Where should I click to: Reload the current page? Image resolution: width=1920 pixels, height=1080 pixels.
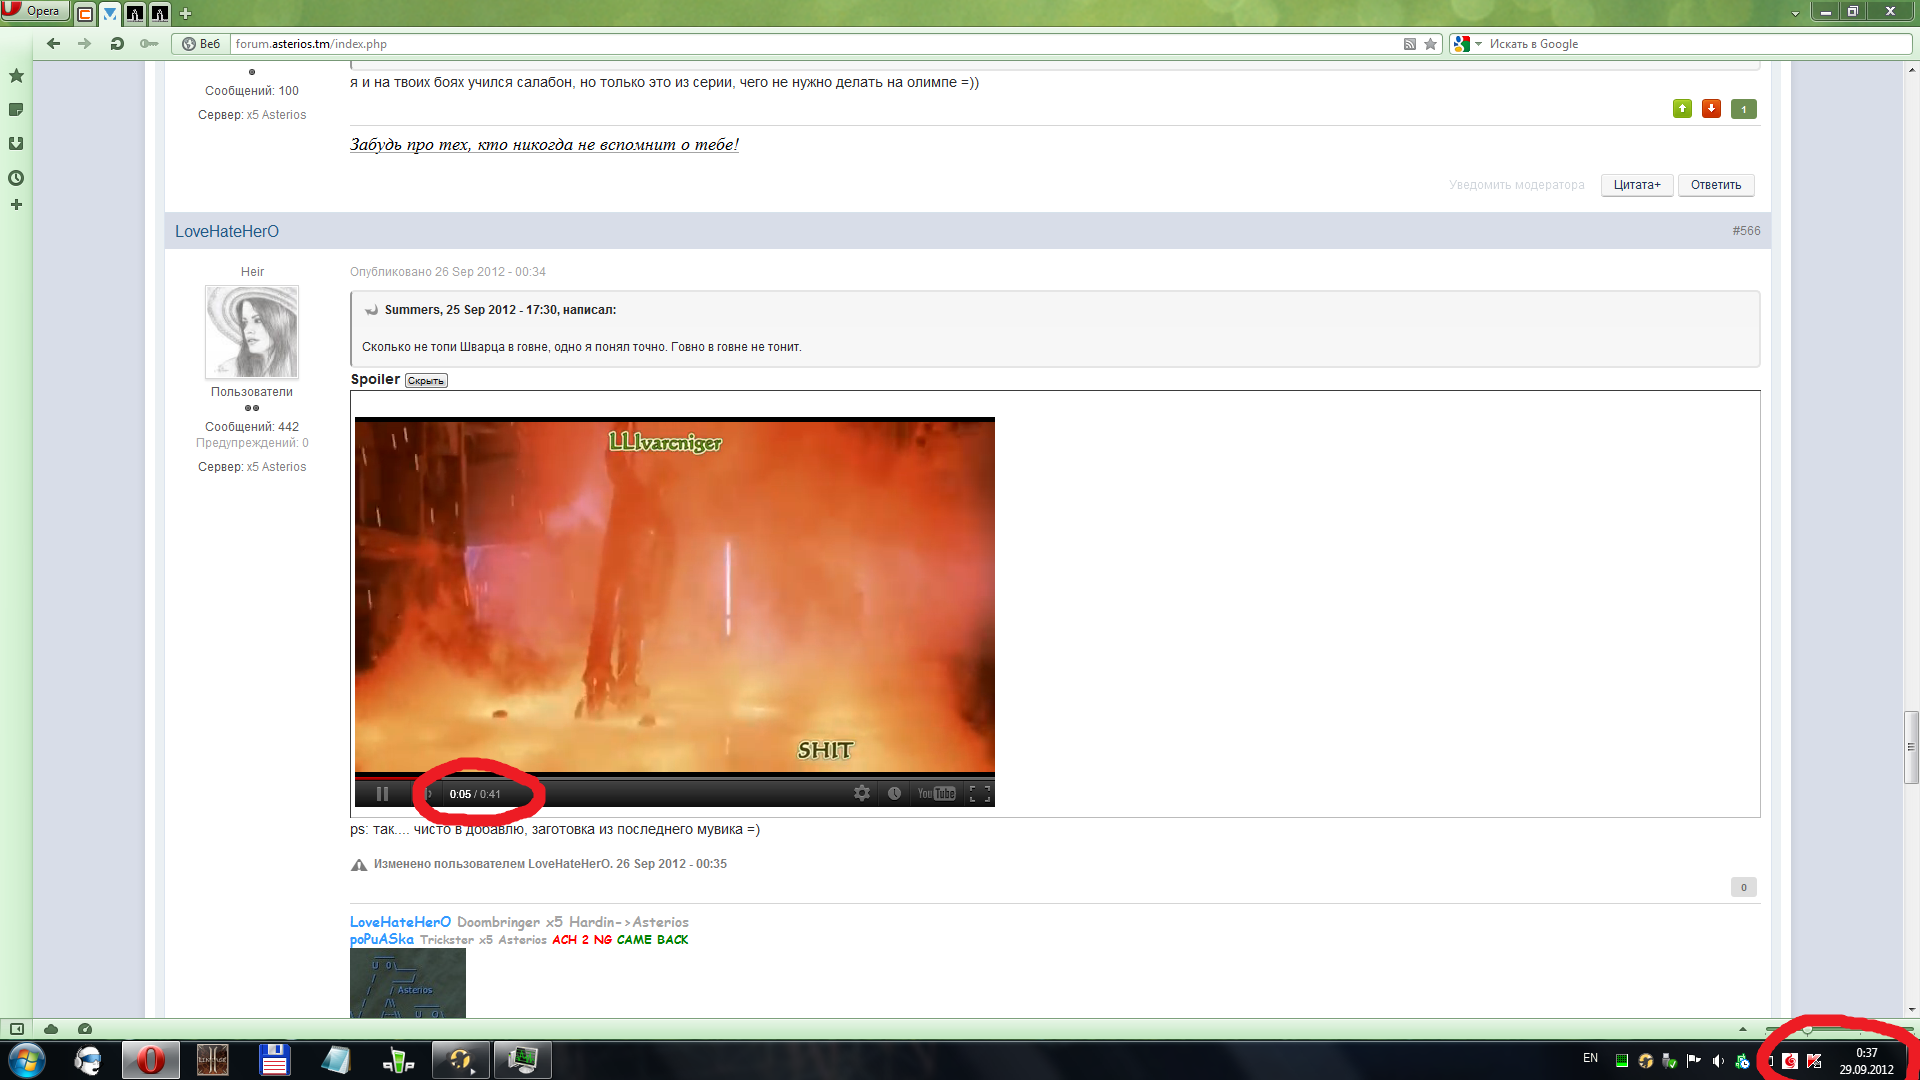pyautogui.click(x=117, y=44)
